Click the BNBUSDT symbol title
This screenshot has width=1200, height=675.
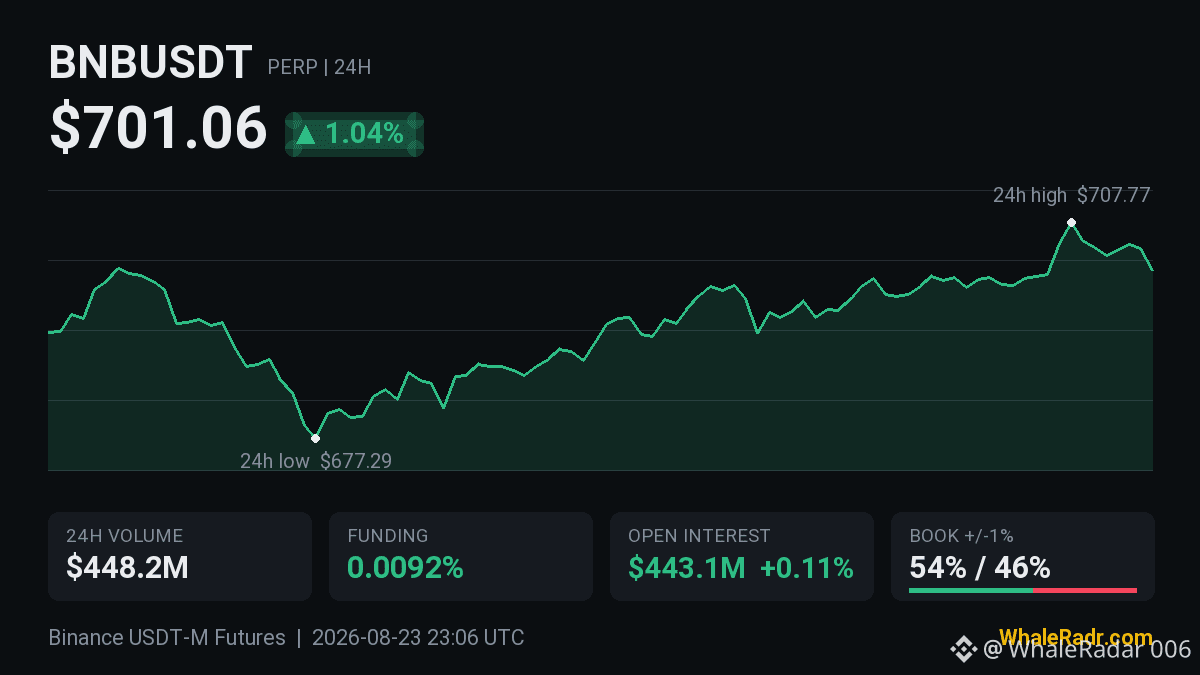click(150, 64)
